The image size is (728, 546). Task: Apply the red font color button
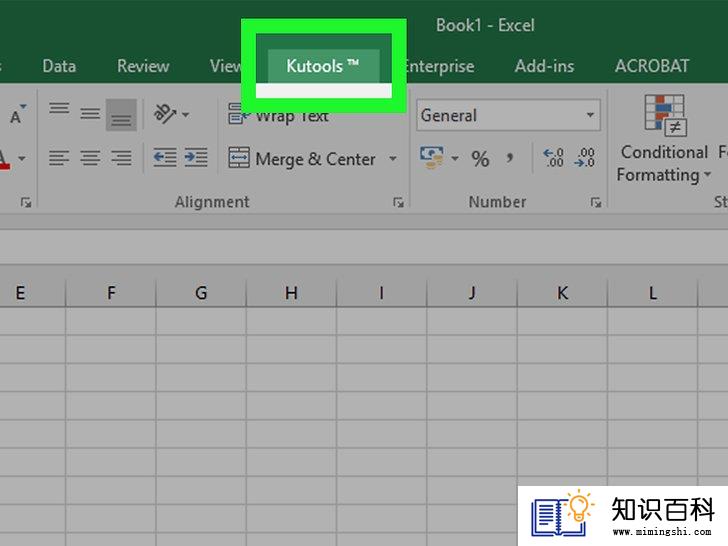tap(4, 159)
